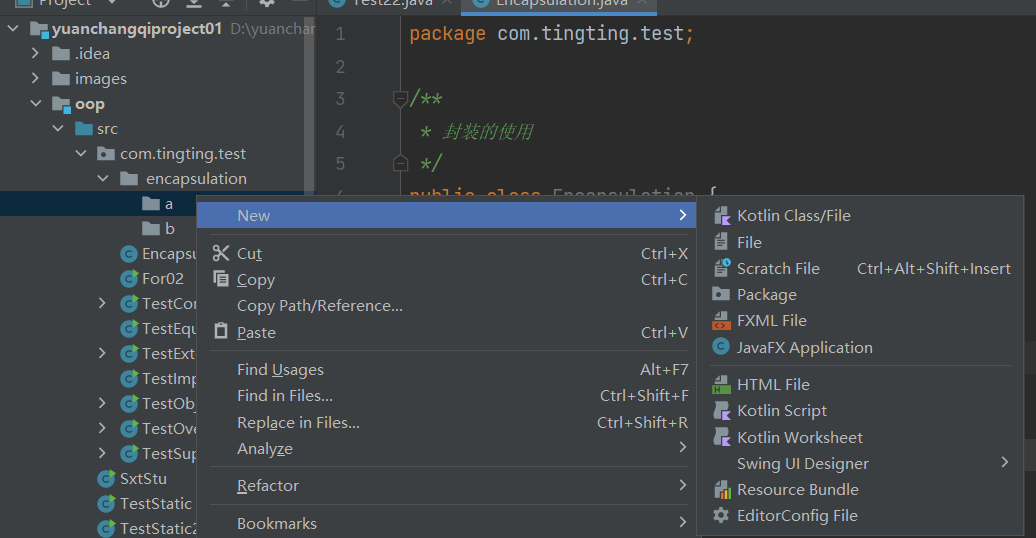Open the Bookmarks submenu arrow
Viewport: 1036px width, 538px height.
coord(683,522)
